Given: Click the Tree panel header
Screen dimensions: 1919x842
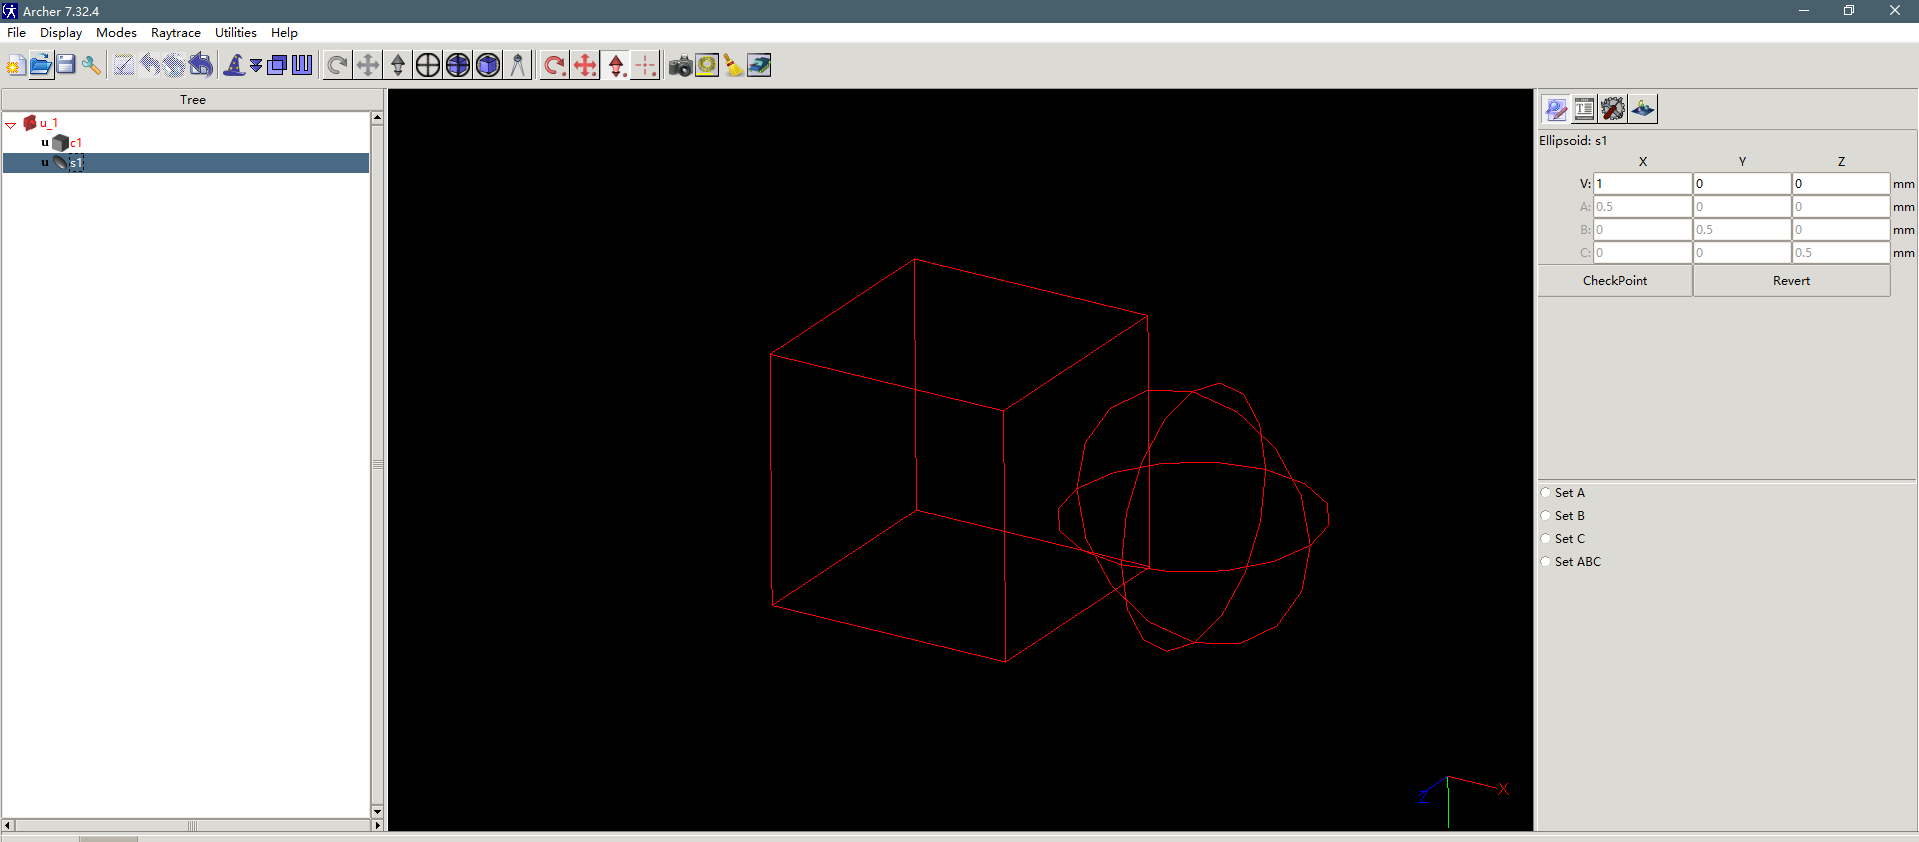Looking at the screenshot, I should click(x=193, y=100).
